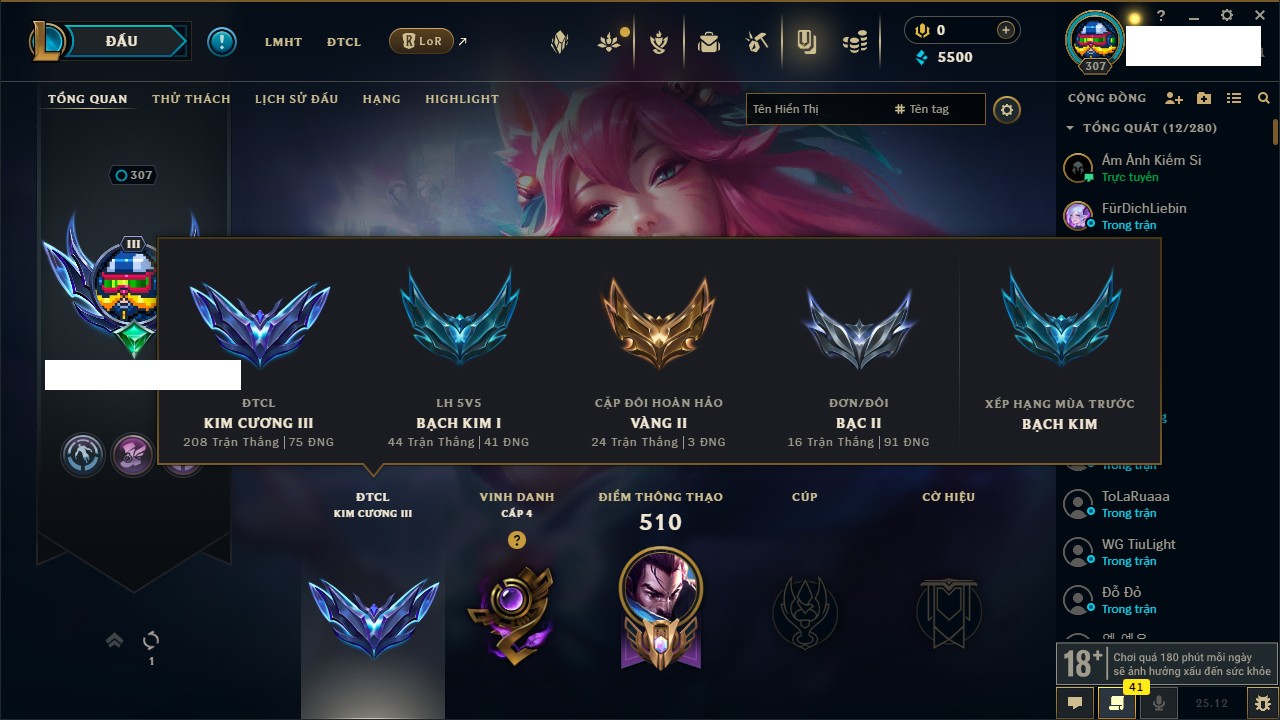Open the Collection cards icon

tap(806, 42)
